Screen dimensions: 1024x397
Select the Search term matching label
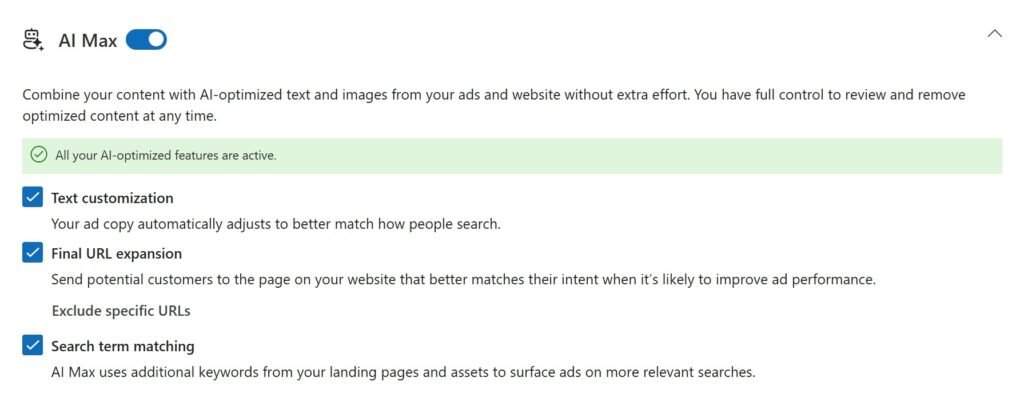[123, 345]
